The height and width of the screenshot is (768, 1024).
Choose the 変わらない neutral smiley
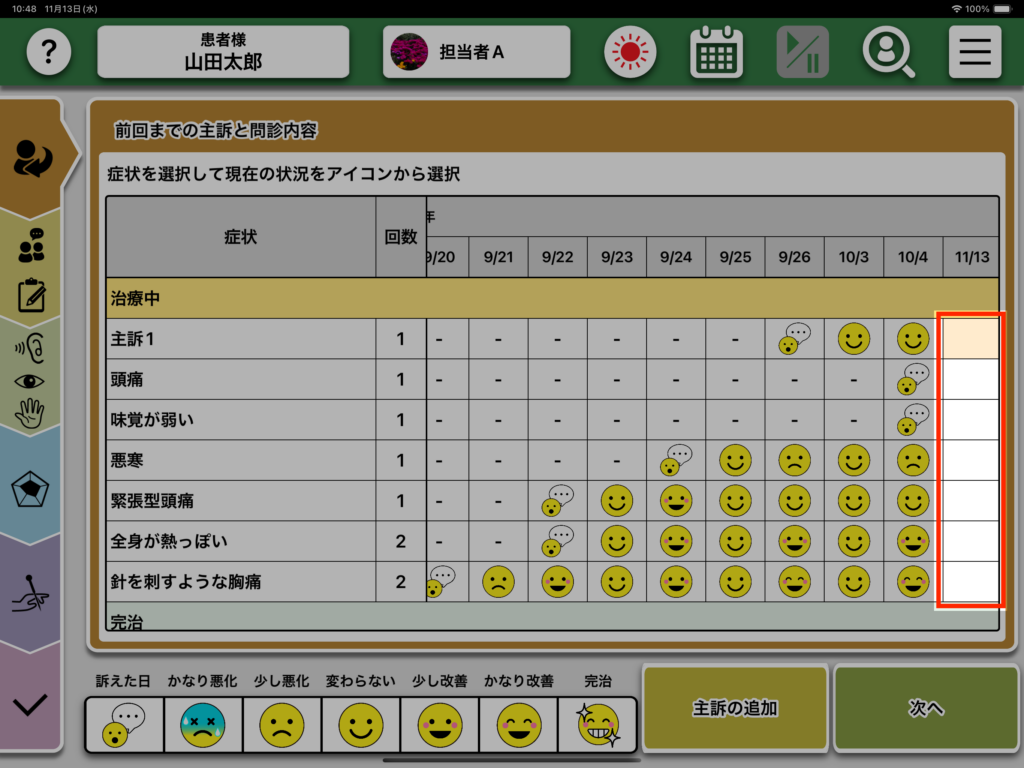pyautogui.click(x=361, y=724)
